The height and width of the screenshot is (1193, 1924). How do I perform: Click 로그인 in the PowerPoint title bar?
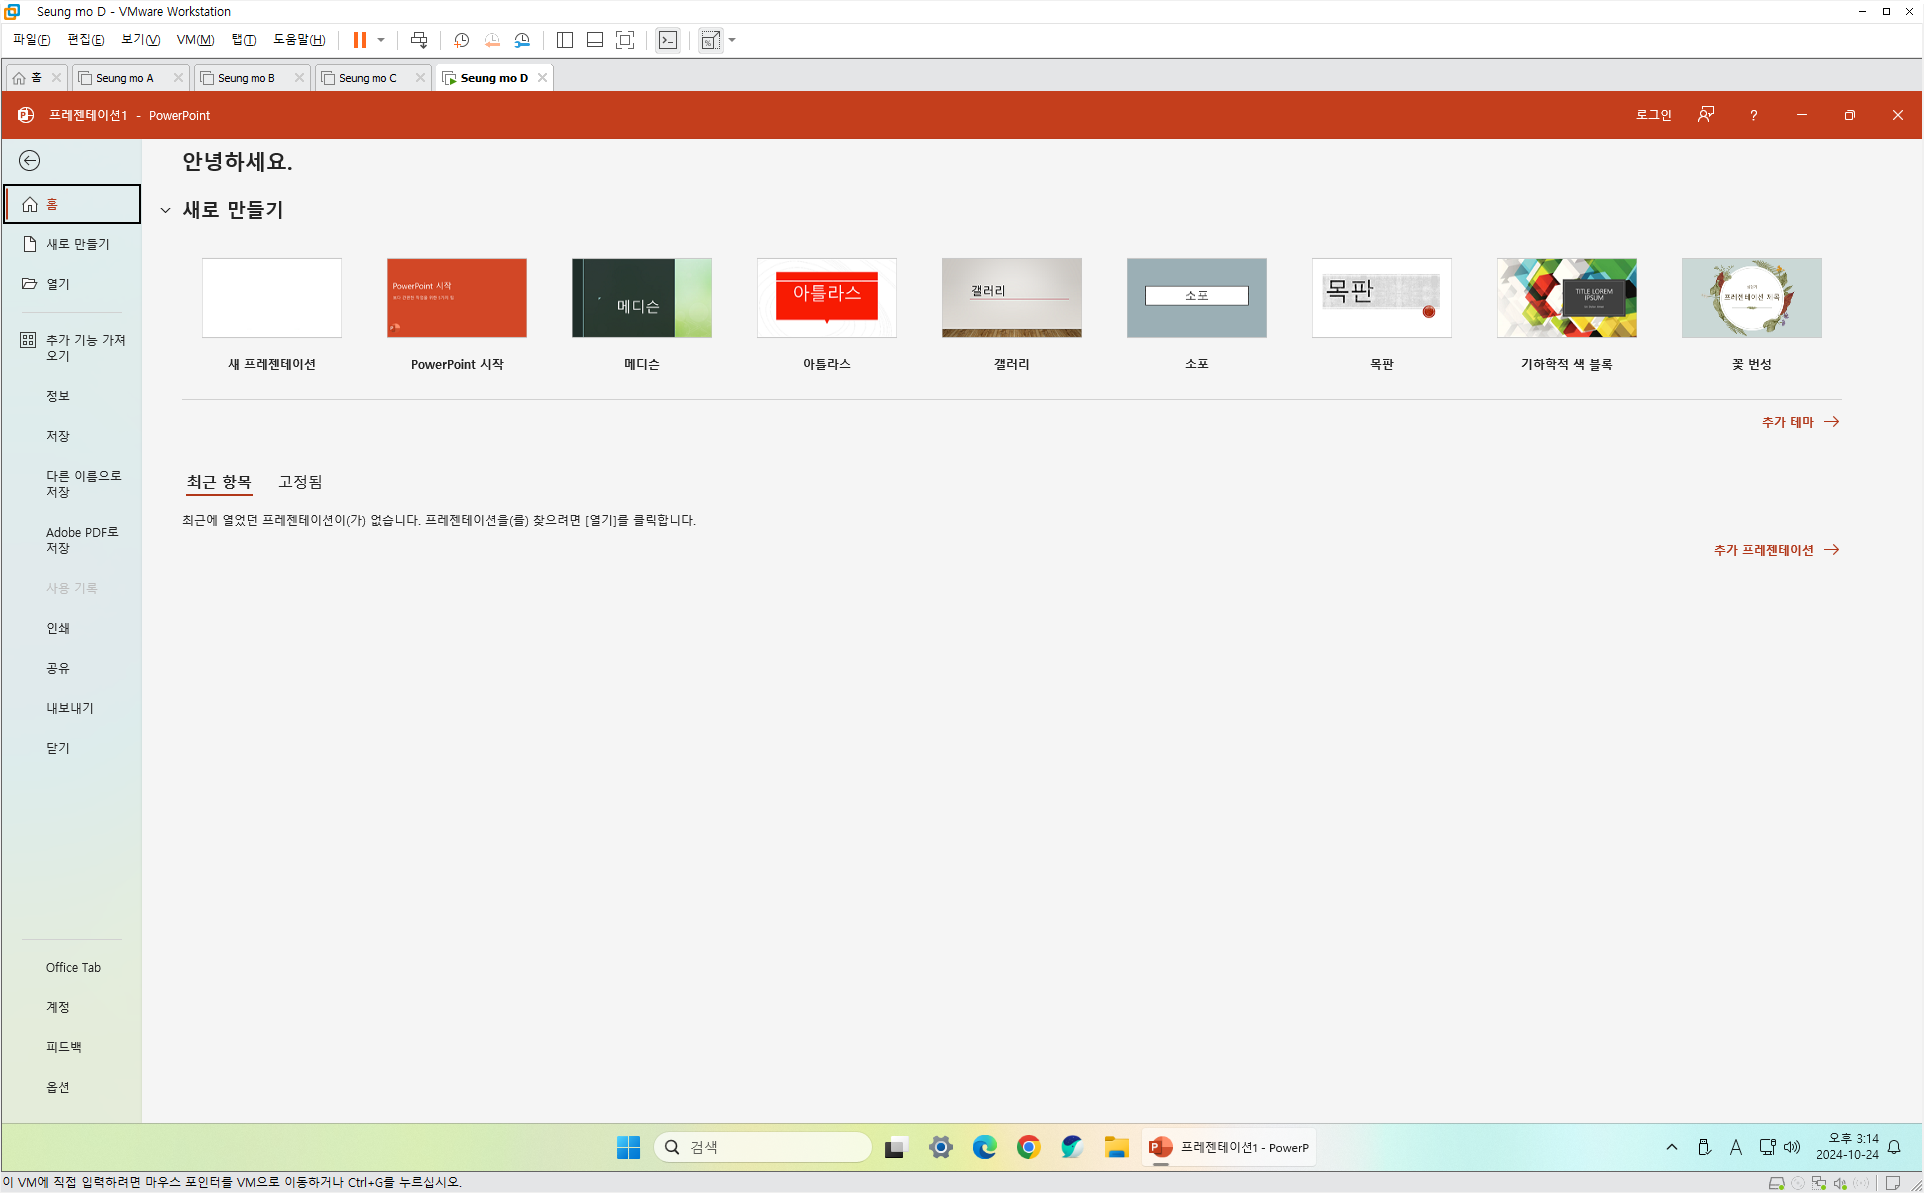[x=1653, y=115]
